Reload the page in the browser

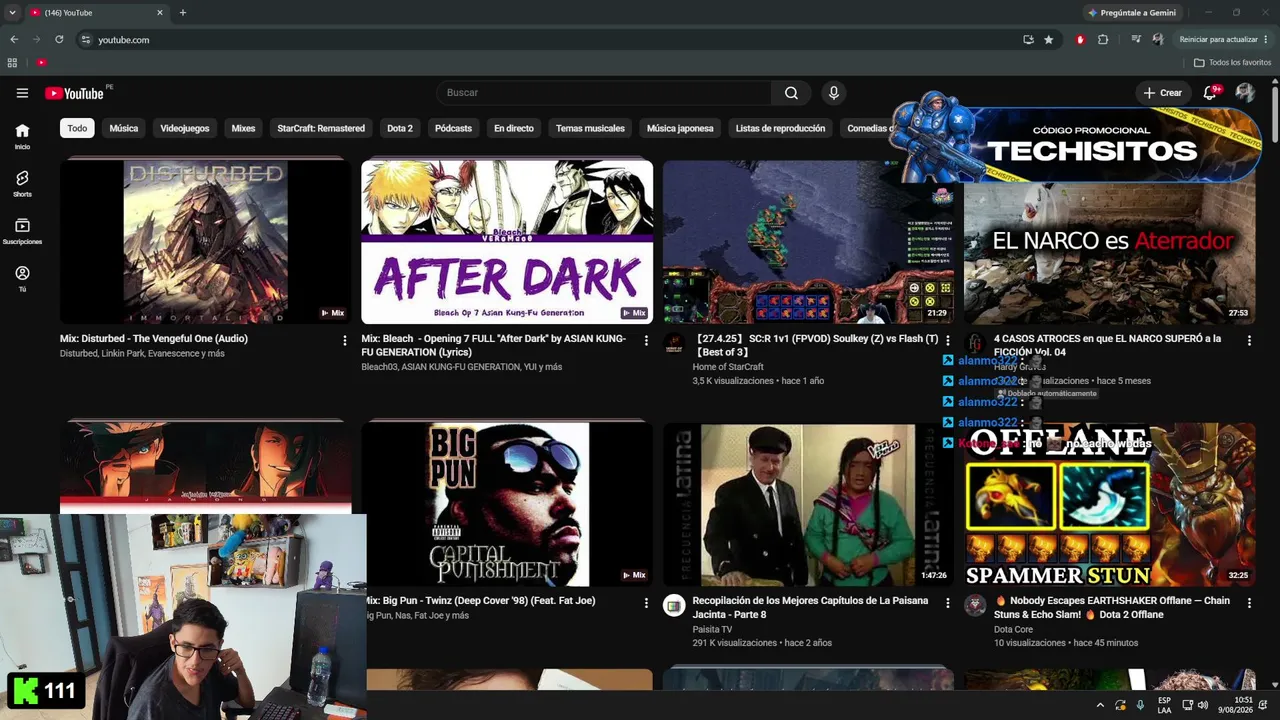click(59, 39)
